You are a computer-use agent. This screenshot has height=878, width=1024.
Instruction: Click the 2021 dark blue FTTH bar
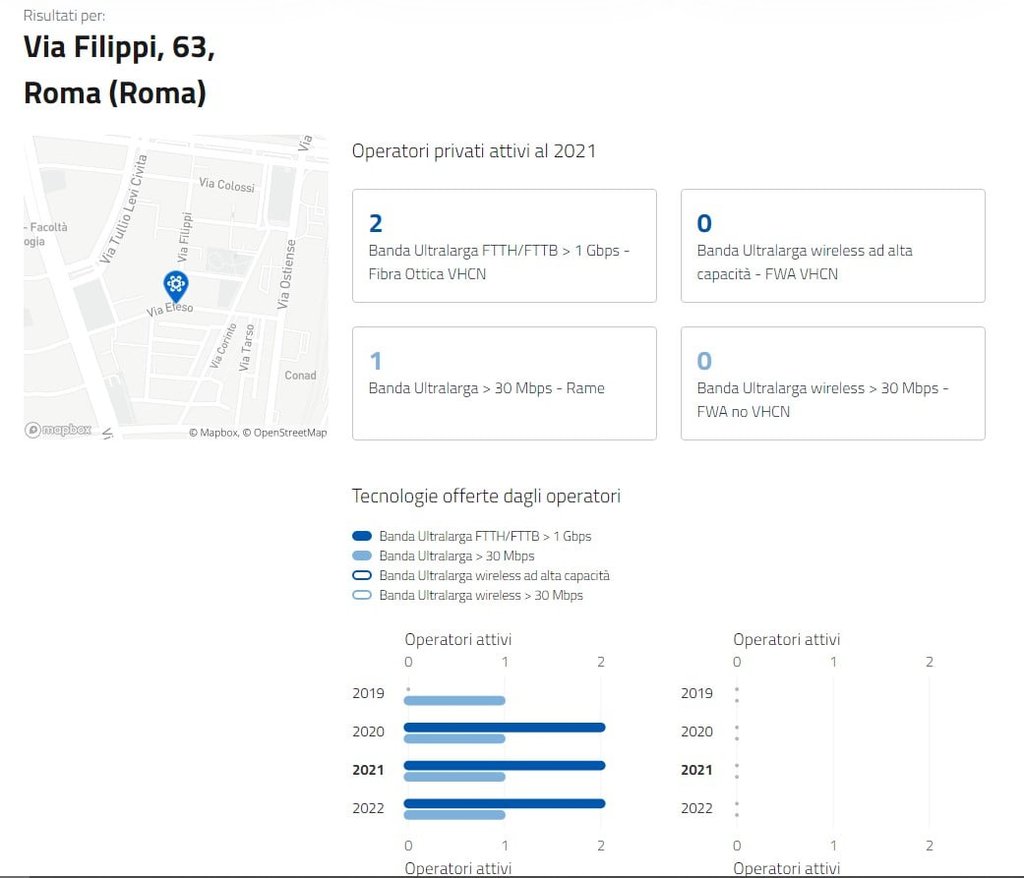tap(504, 765)
